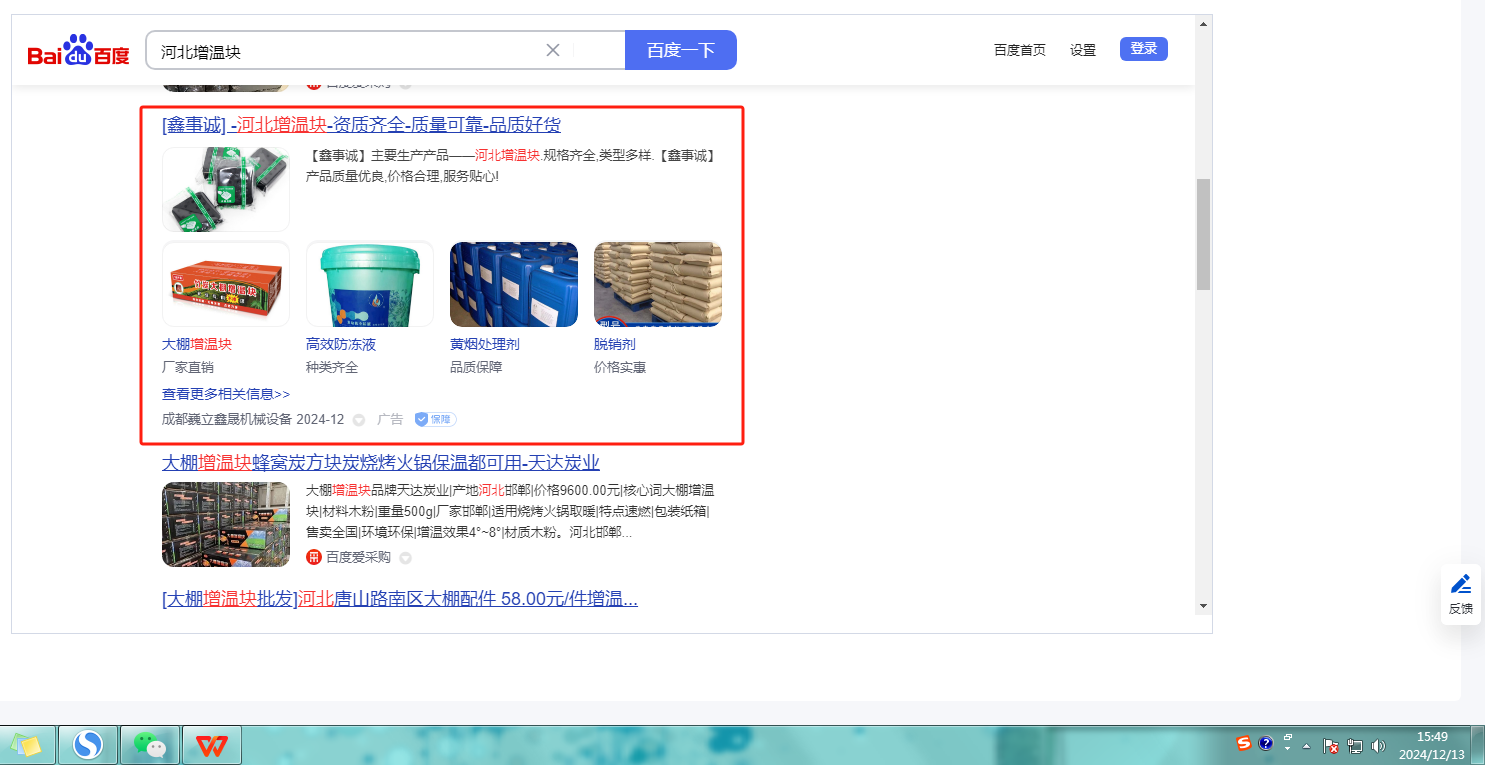This screenshot has height=765, width=1485.
Task: Click the 成都巍立鑫晟机械设备 source text
Action: (x=227, y=419)
